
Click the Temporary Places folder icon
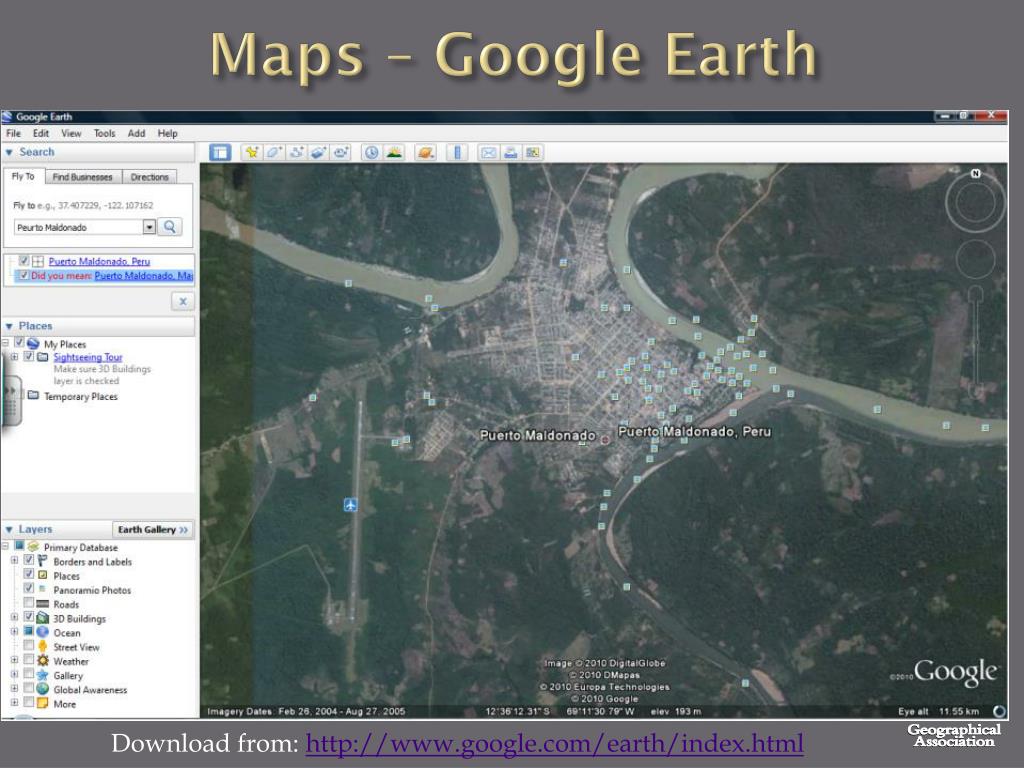click(x=33, y=396)
